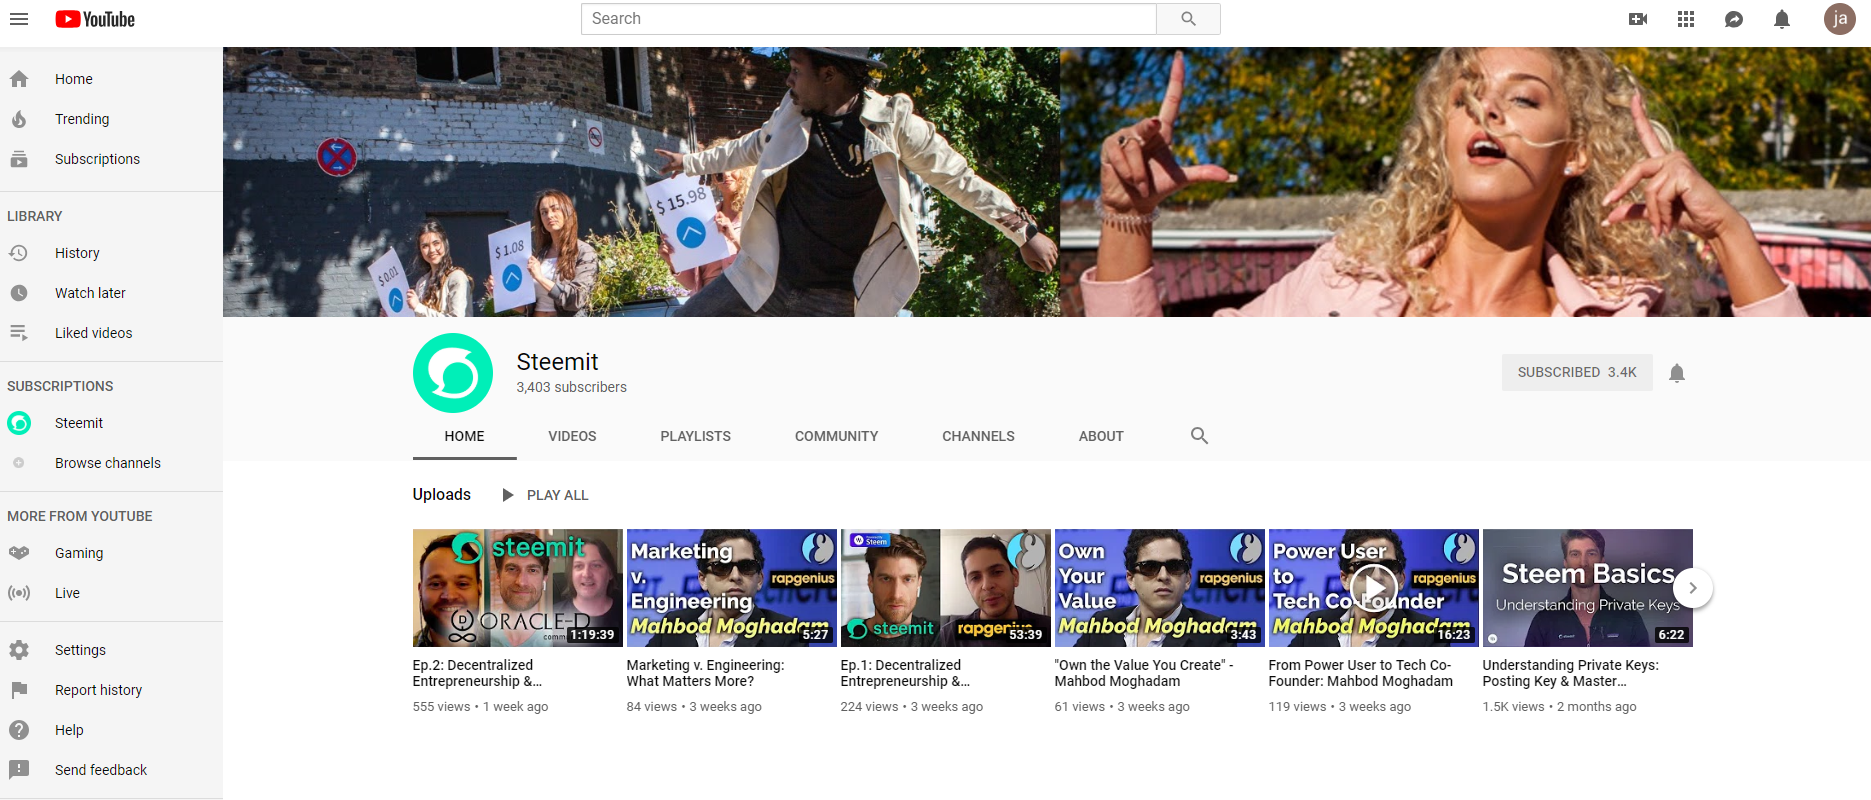Click title '"Own the Value You Create" - Mahbod Moghadam'
This screenshot has width=1871, height=800.
click(x=1144, y=673)
